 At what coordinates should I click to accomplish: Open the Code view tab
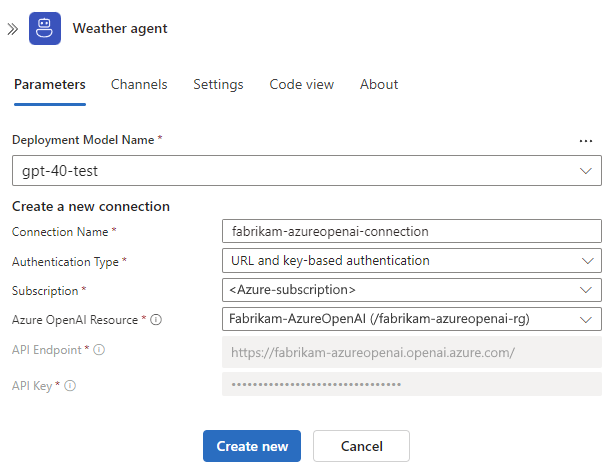(x=301, y=84)
